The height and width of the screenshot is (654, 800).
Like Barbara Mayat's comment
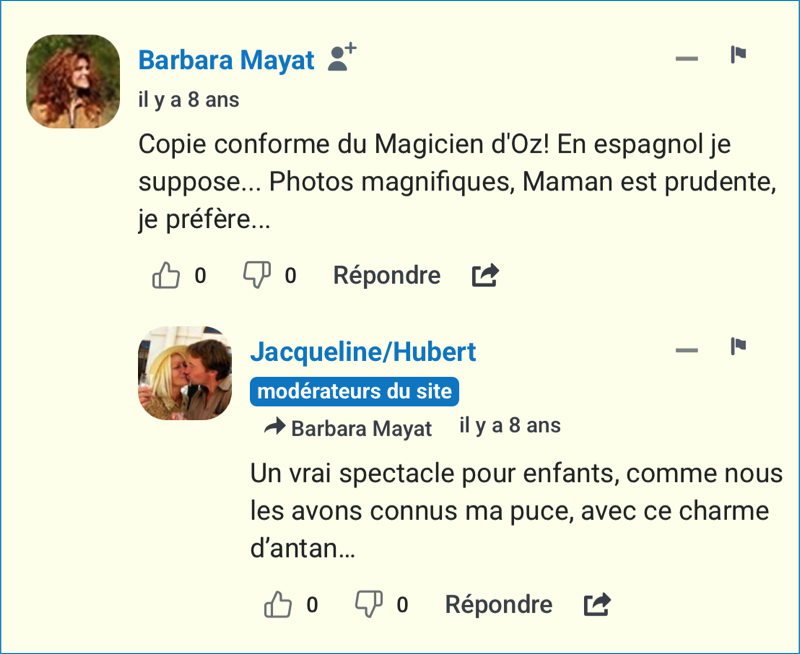(x=166, y=276)
